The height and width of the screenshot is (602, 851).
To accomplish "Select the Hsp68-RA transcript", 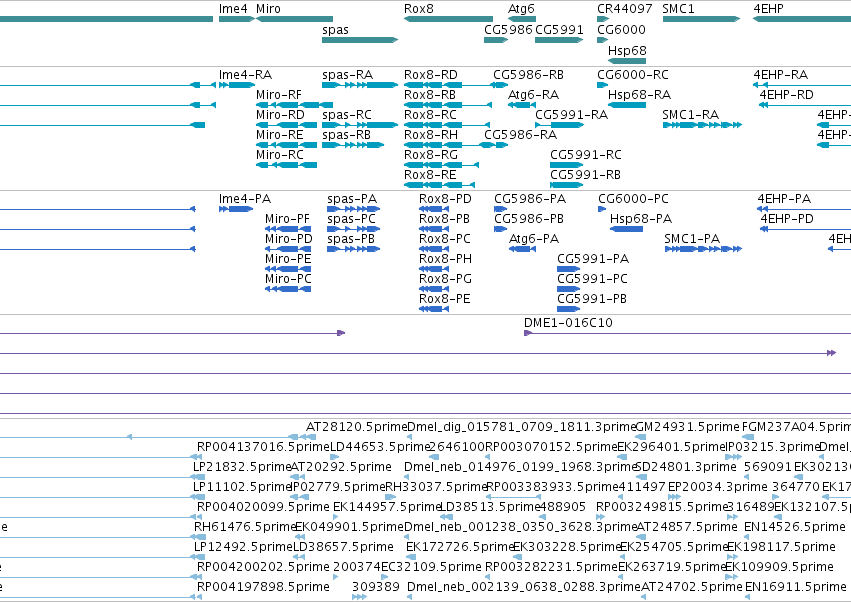I will 627,105.
